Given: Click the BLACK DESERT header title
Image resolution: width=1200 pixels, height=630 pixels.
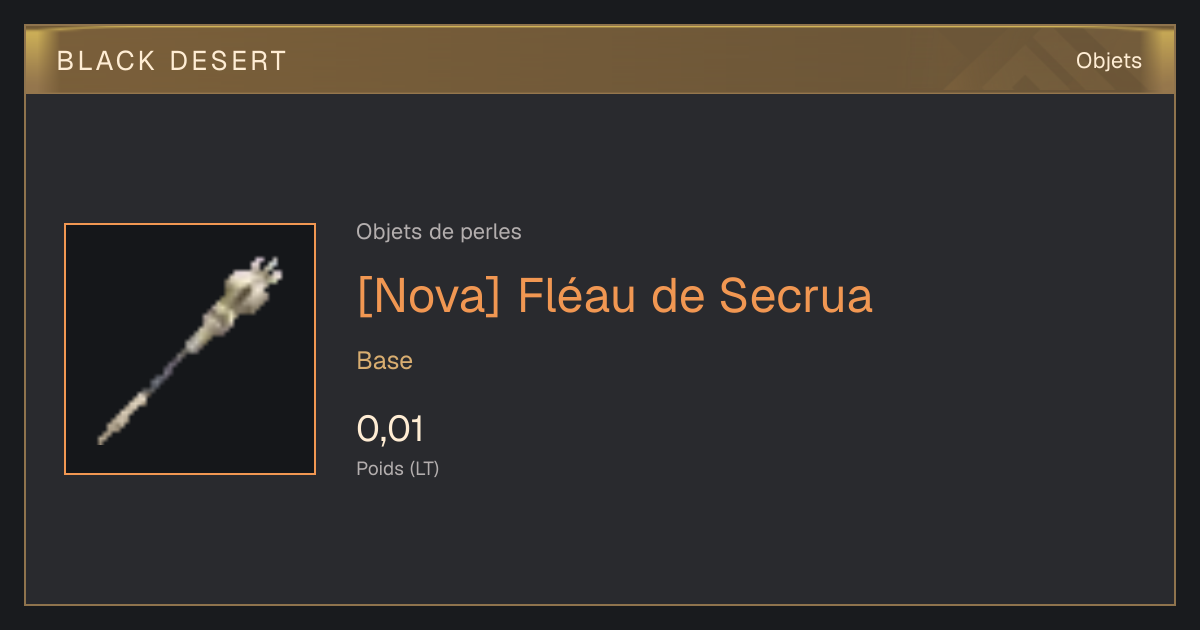Looking at the screenshot, I should 172,61.
